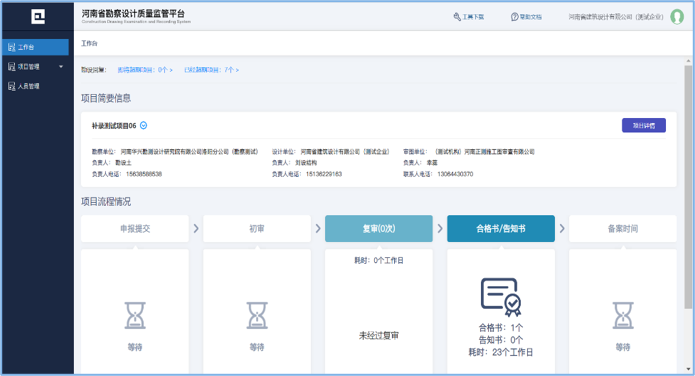The height and width of the screenshot is (376, 695).
Task: Click the arrow between 复审 and 合格书/告知书
Action: [x=440, y=228]
